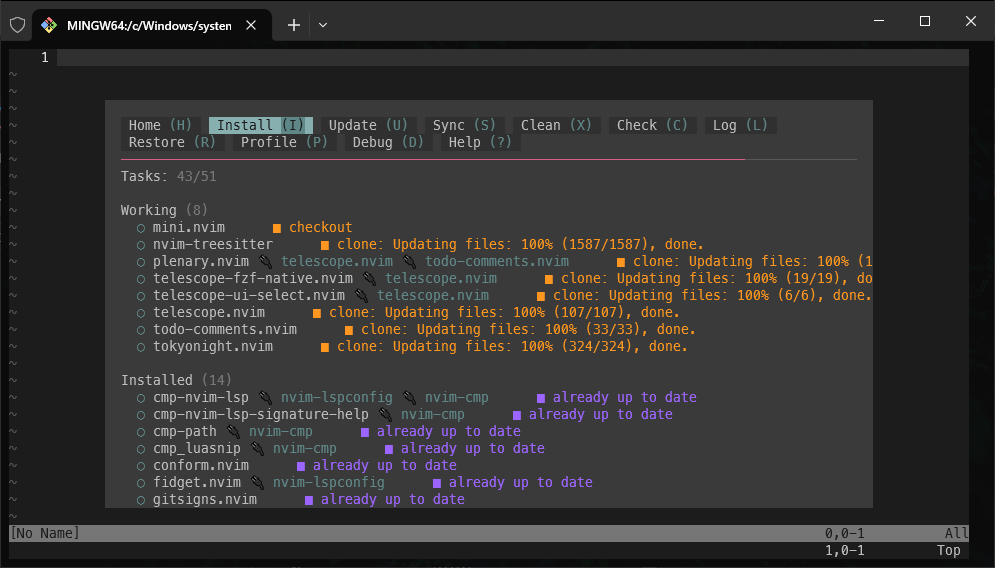Expand cmp-nvim-lsp-signature-help plugin entry
The height and width of the screenshot is (568, 995).
[x=261, y=414]
